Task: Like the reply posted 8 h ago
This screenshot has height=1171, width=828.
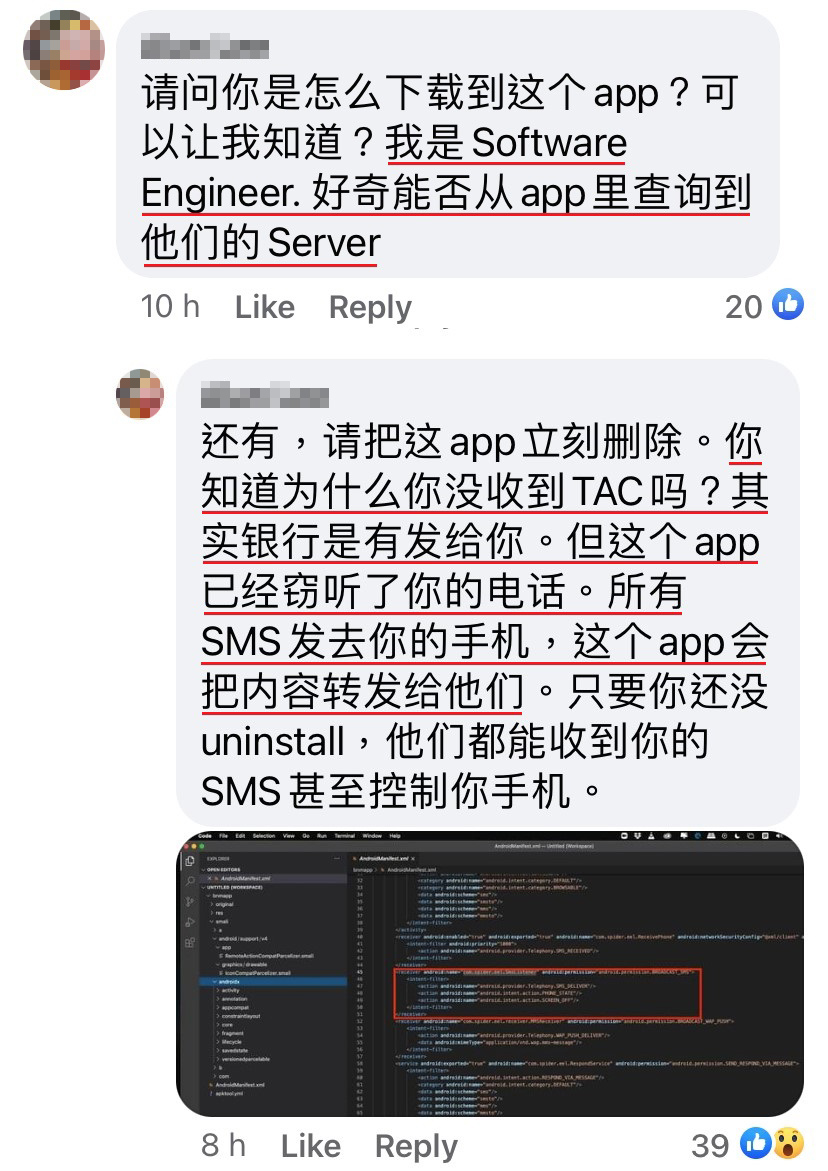Action: [311, 1146]
